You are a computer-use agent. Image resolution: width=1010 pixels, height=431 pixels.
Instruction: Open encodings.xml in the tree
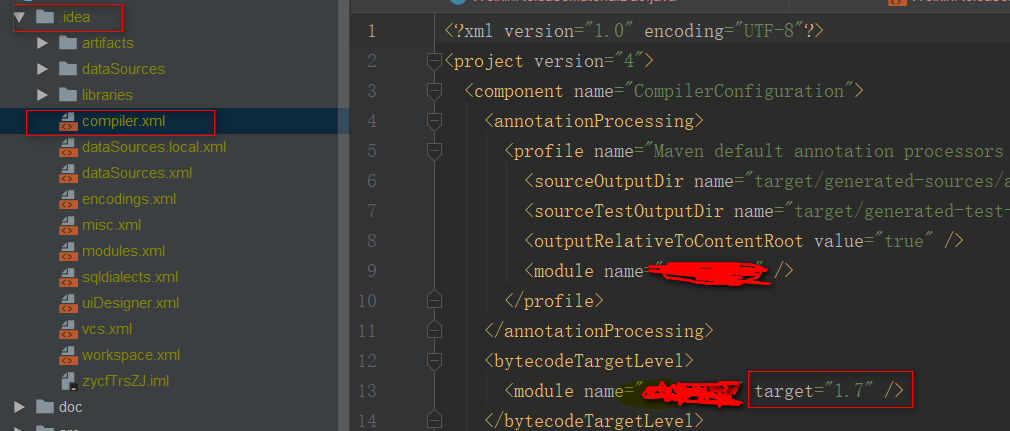coord(129,199)
